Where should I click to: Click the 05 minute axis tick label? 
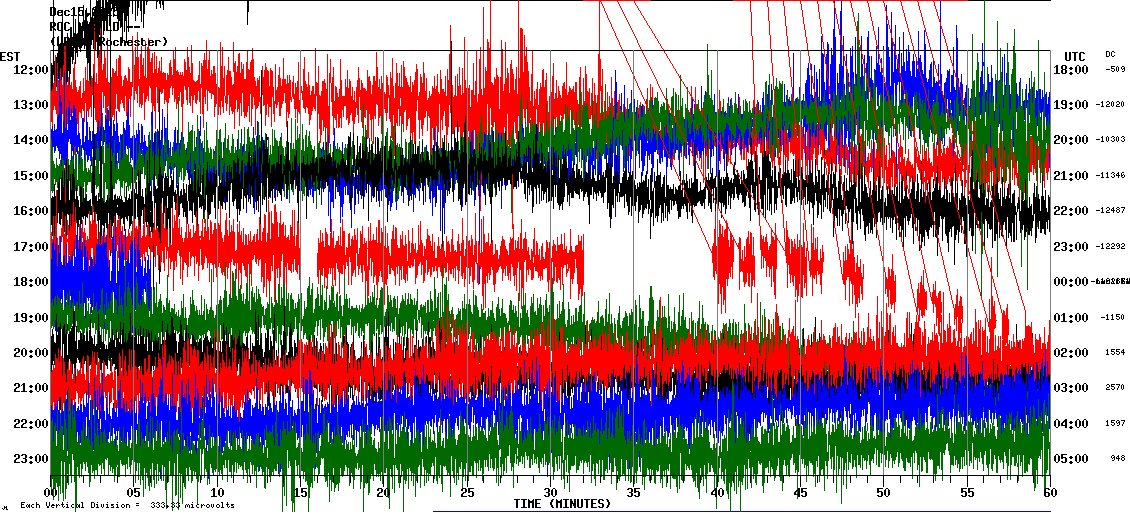pyautogui.click(x=134, y=493)
